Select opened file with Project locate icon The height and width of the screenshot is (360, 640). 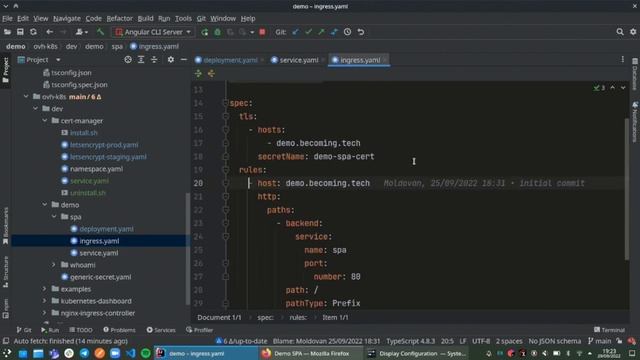click(x=128, y=60)
